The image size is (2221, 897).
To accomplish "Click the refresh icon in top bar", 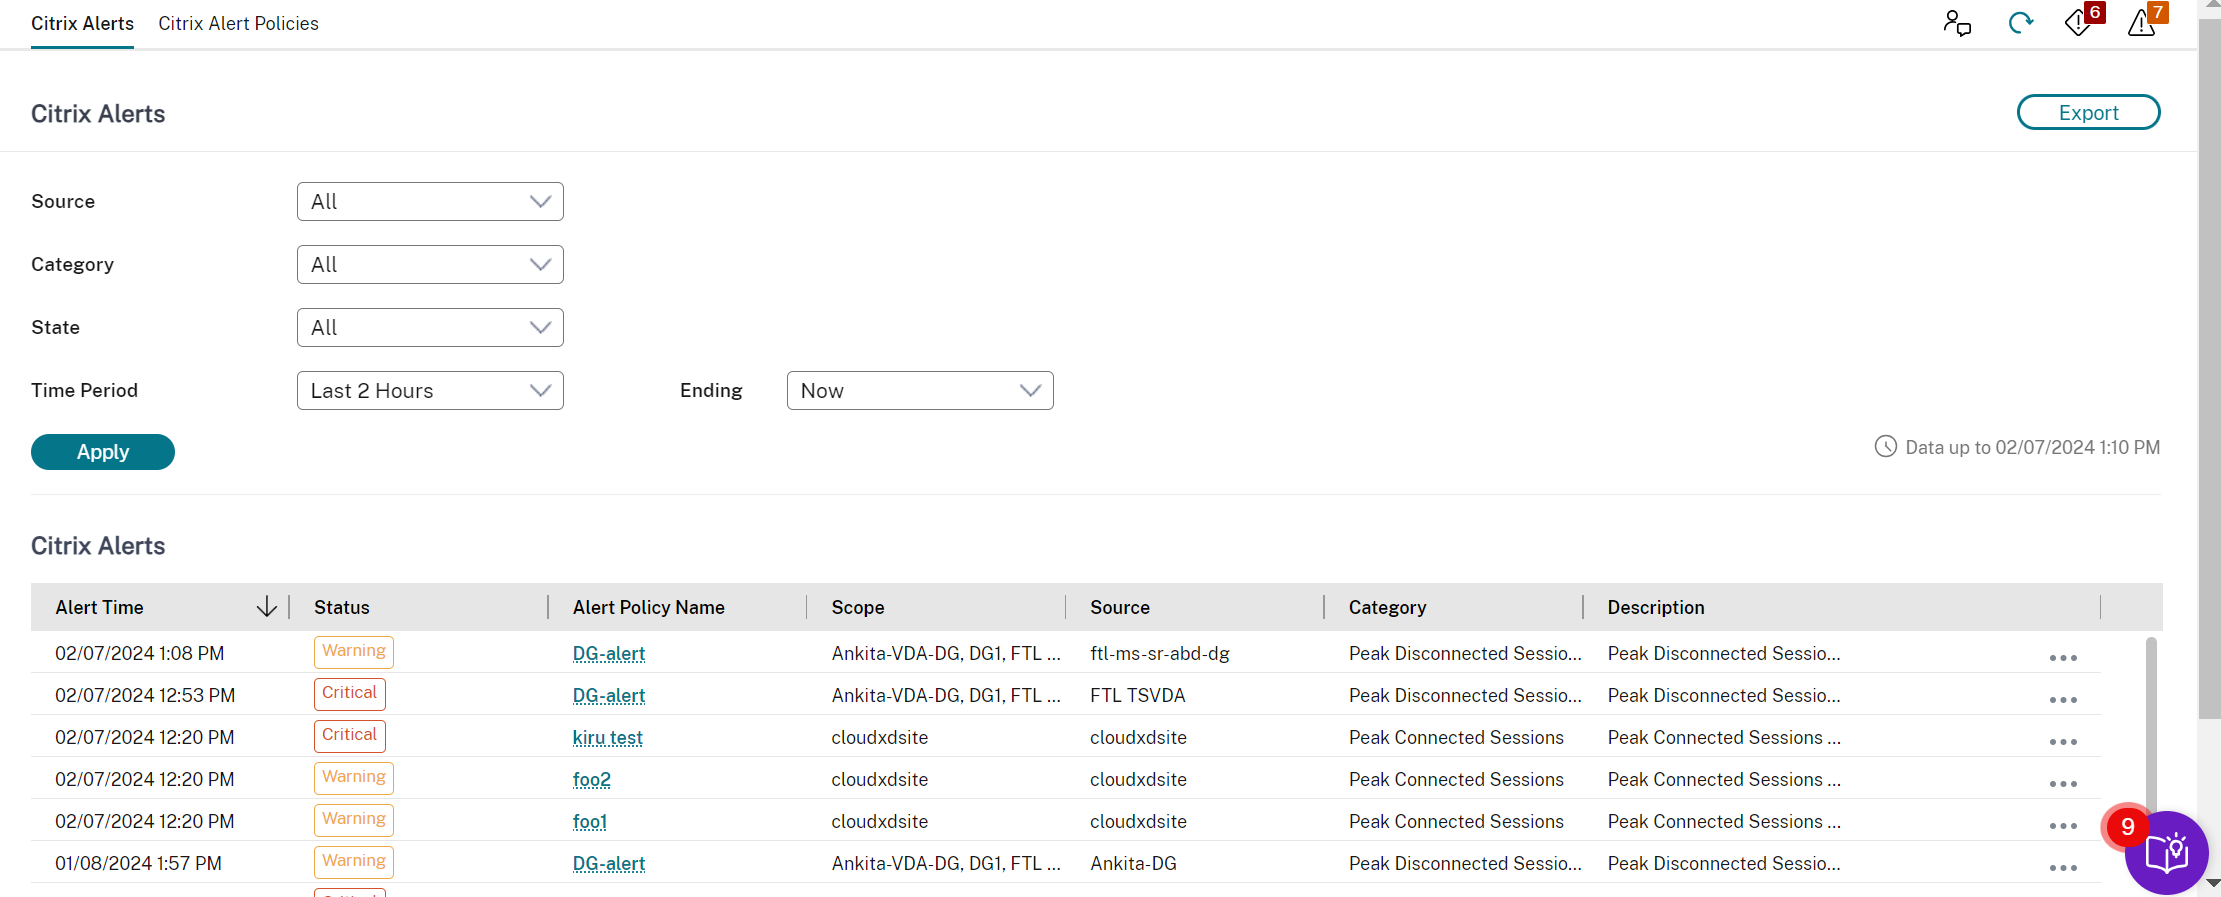I will click(x=2020, y=23).
